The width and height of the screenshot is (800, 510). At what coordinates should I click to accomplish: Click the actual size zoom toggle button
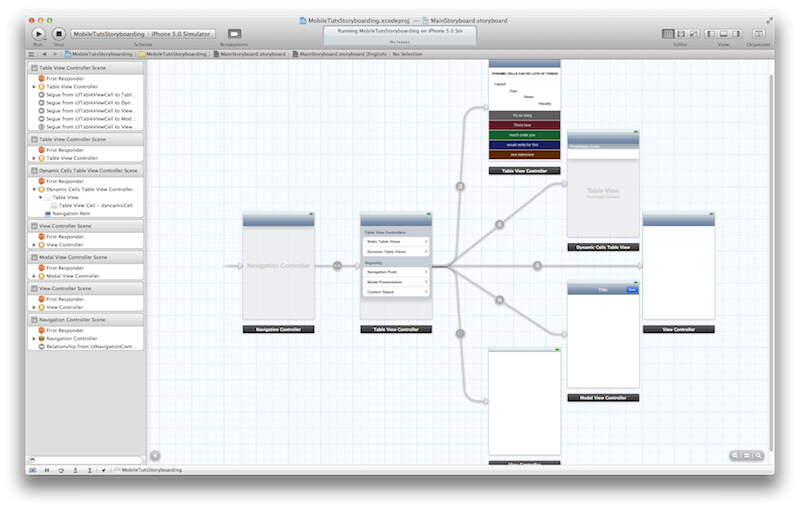tap(747, 455)
